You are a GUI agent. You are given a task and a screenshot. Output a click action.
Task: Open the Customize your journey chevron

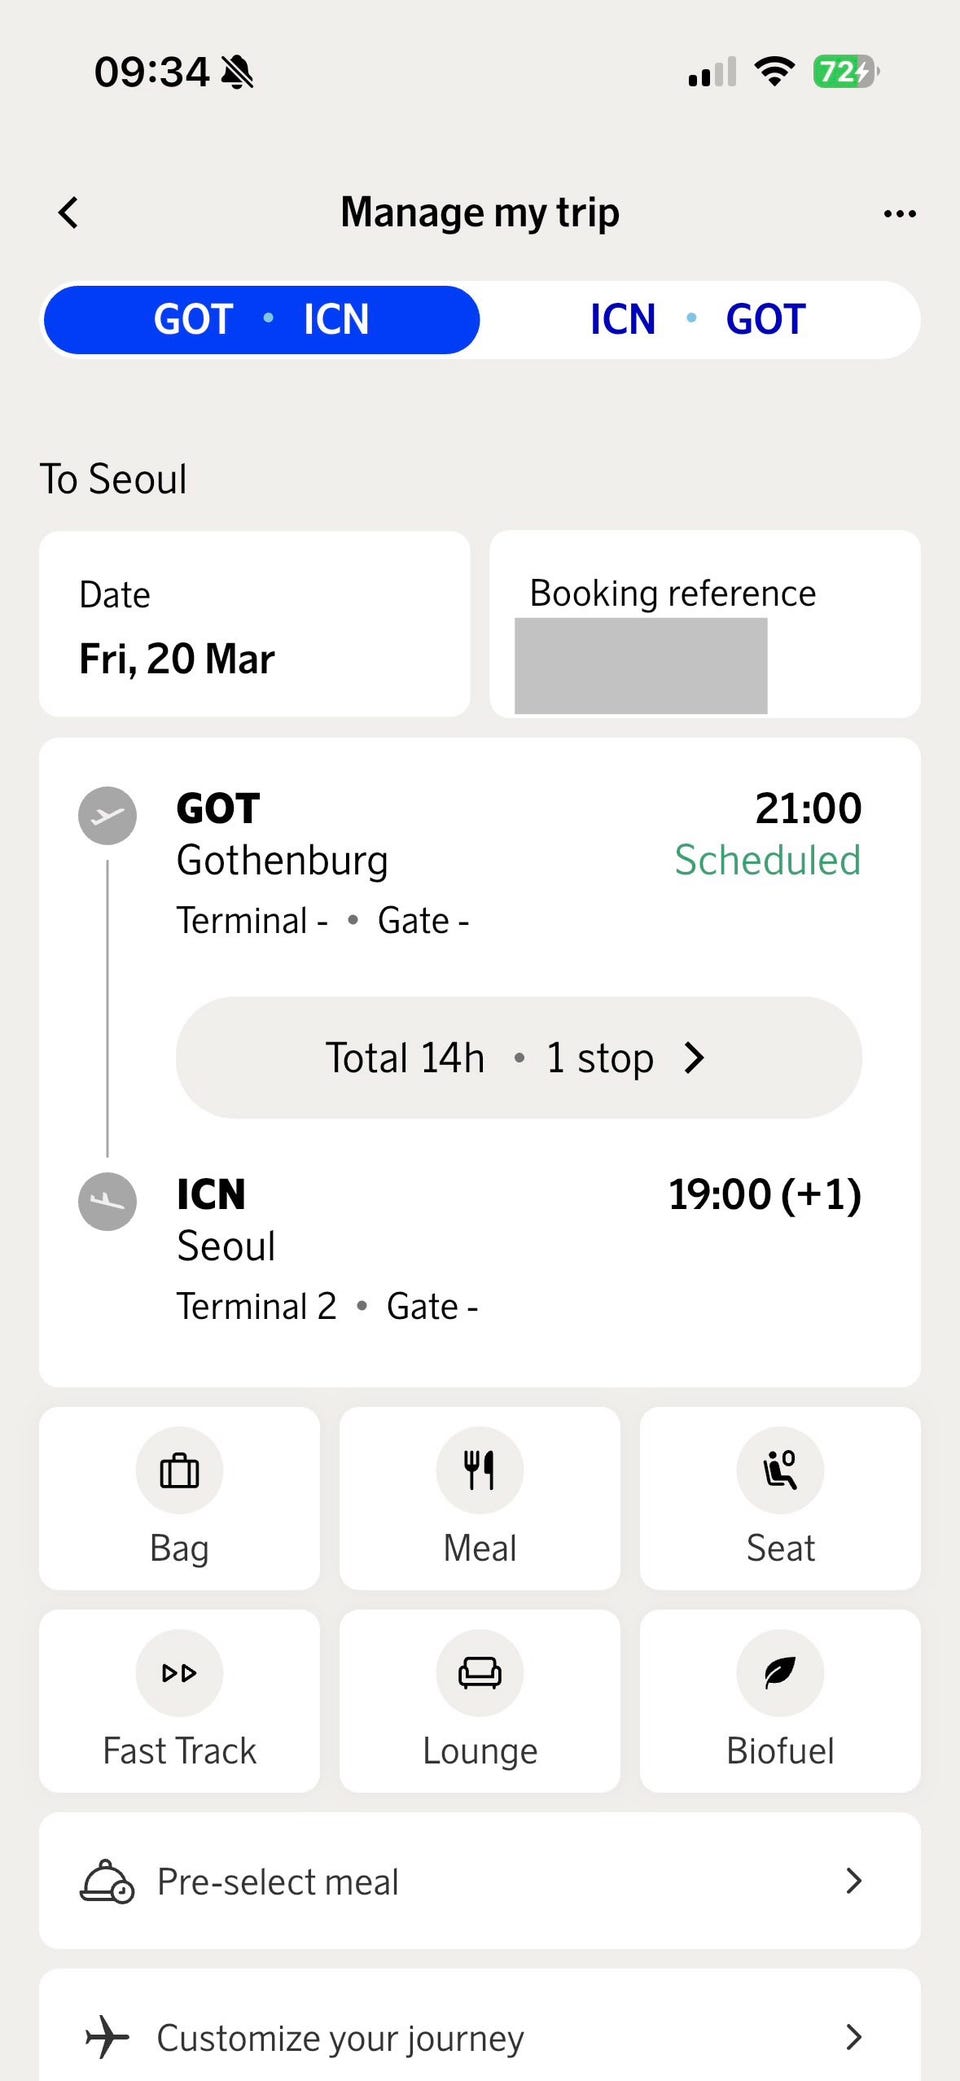point(853,2037)
